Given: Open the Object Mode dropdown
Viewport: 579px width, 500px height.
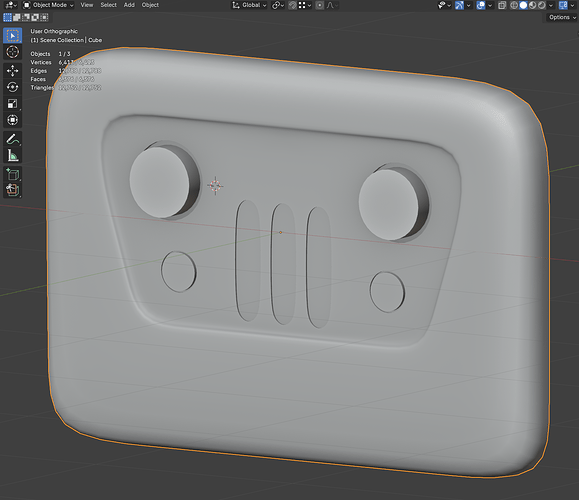Looking at the screenshot, I should [x=48, y=5].
